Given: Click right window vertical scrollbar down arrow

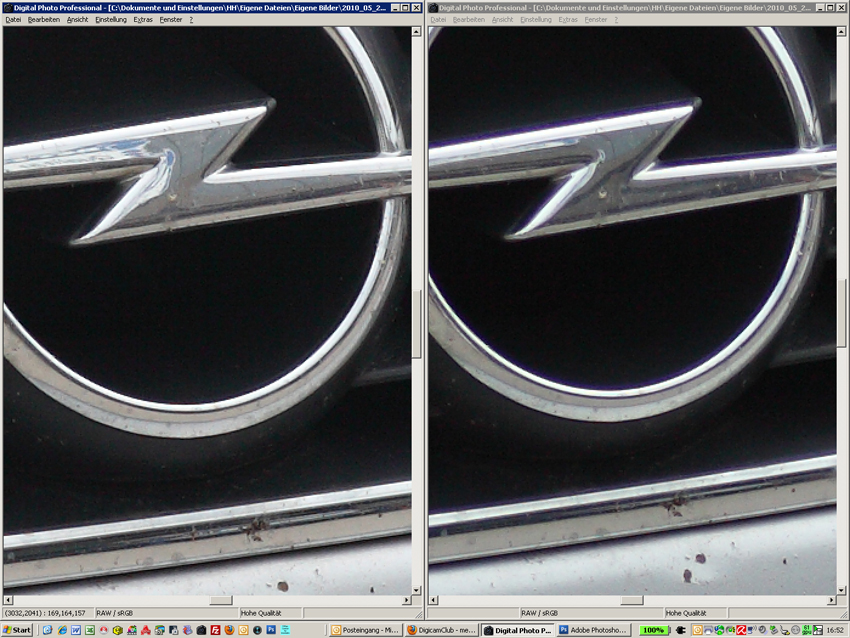Looking at the screenshot, I should [841, 590].
